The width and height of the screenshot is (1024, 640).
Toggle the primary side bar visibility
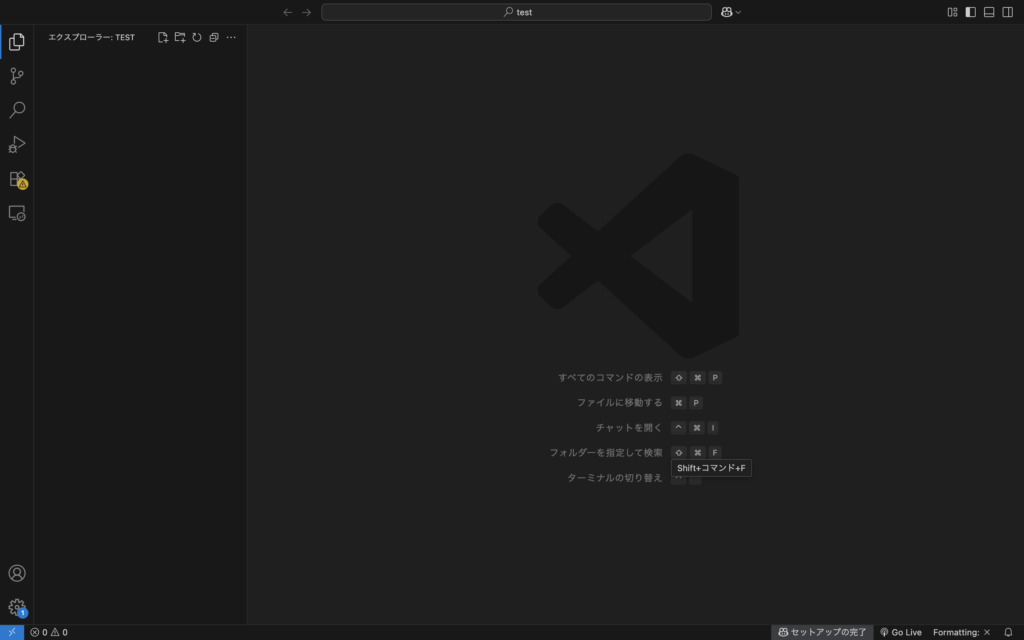tap(970, 12)
